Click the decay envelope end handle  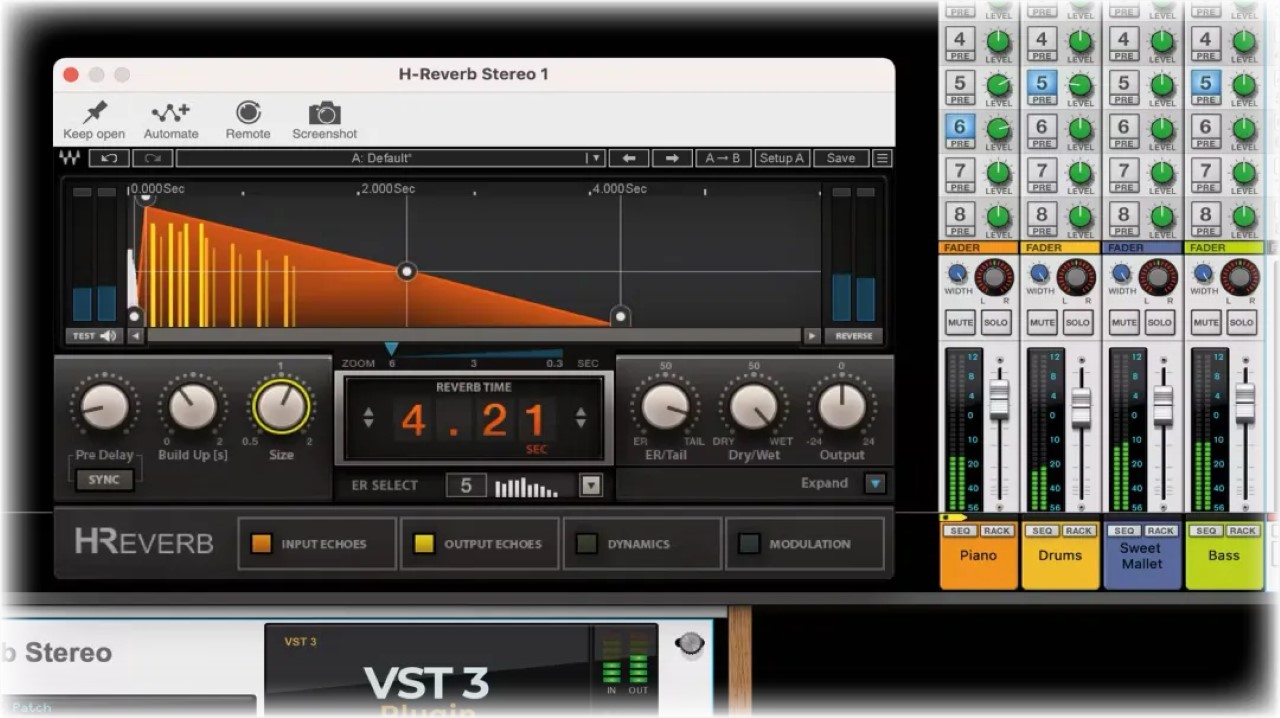click(x=620, y=317)
